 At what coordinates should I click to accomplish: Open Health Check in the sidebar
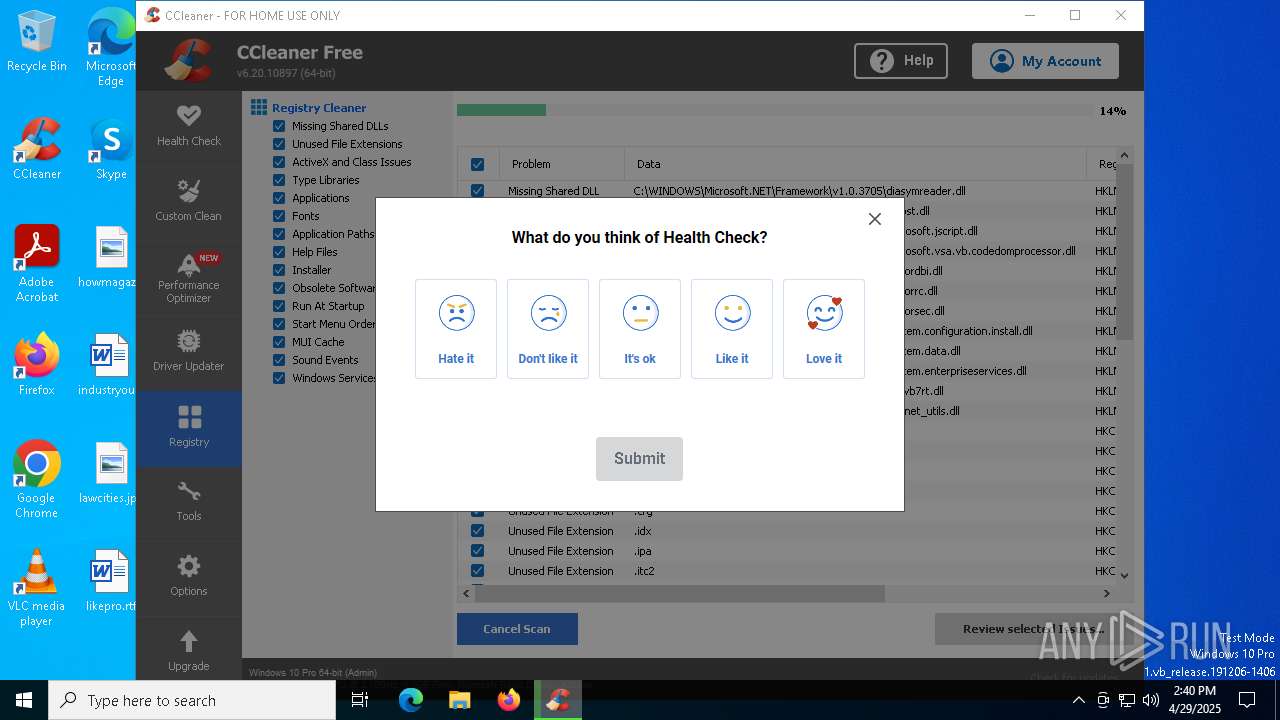(x=189, y=127)
